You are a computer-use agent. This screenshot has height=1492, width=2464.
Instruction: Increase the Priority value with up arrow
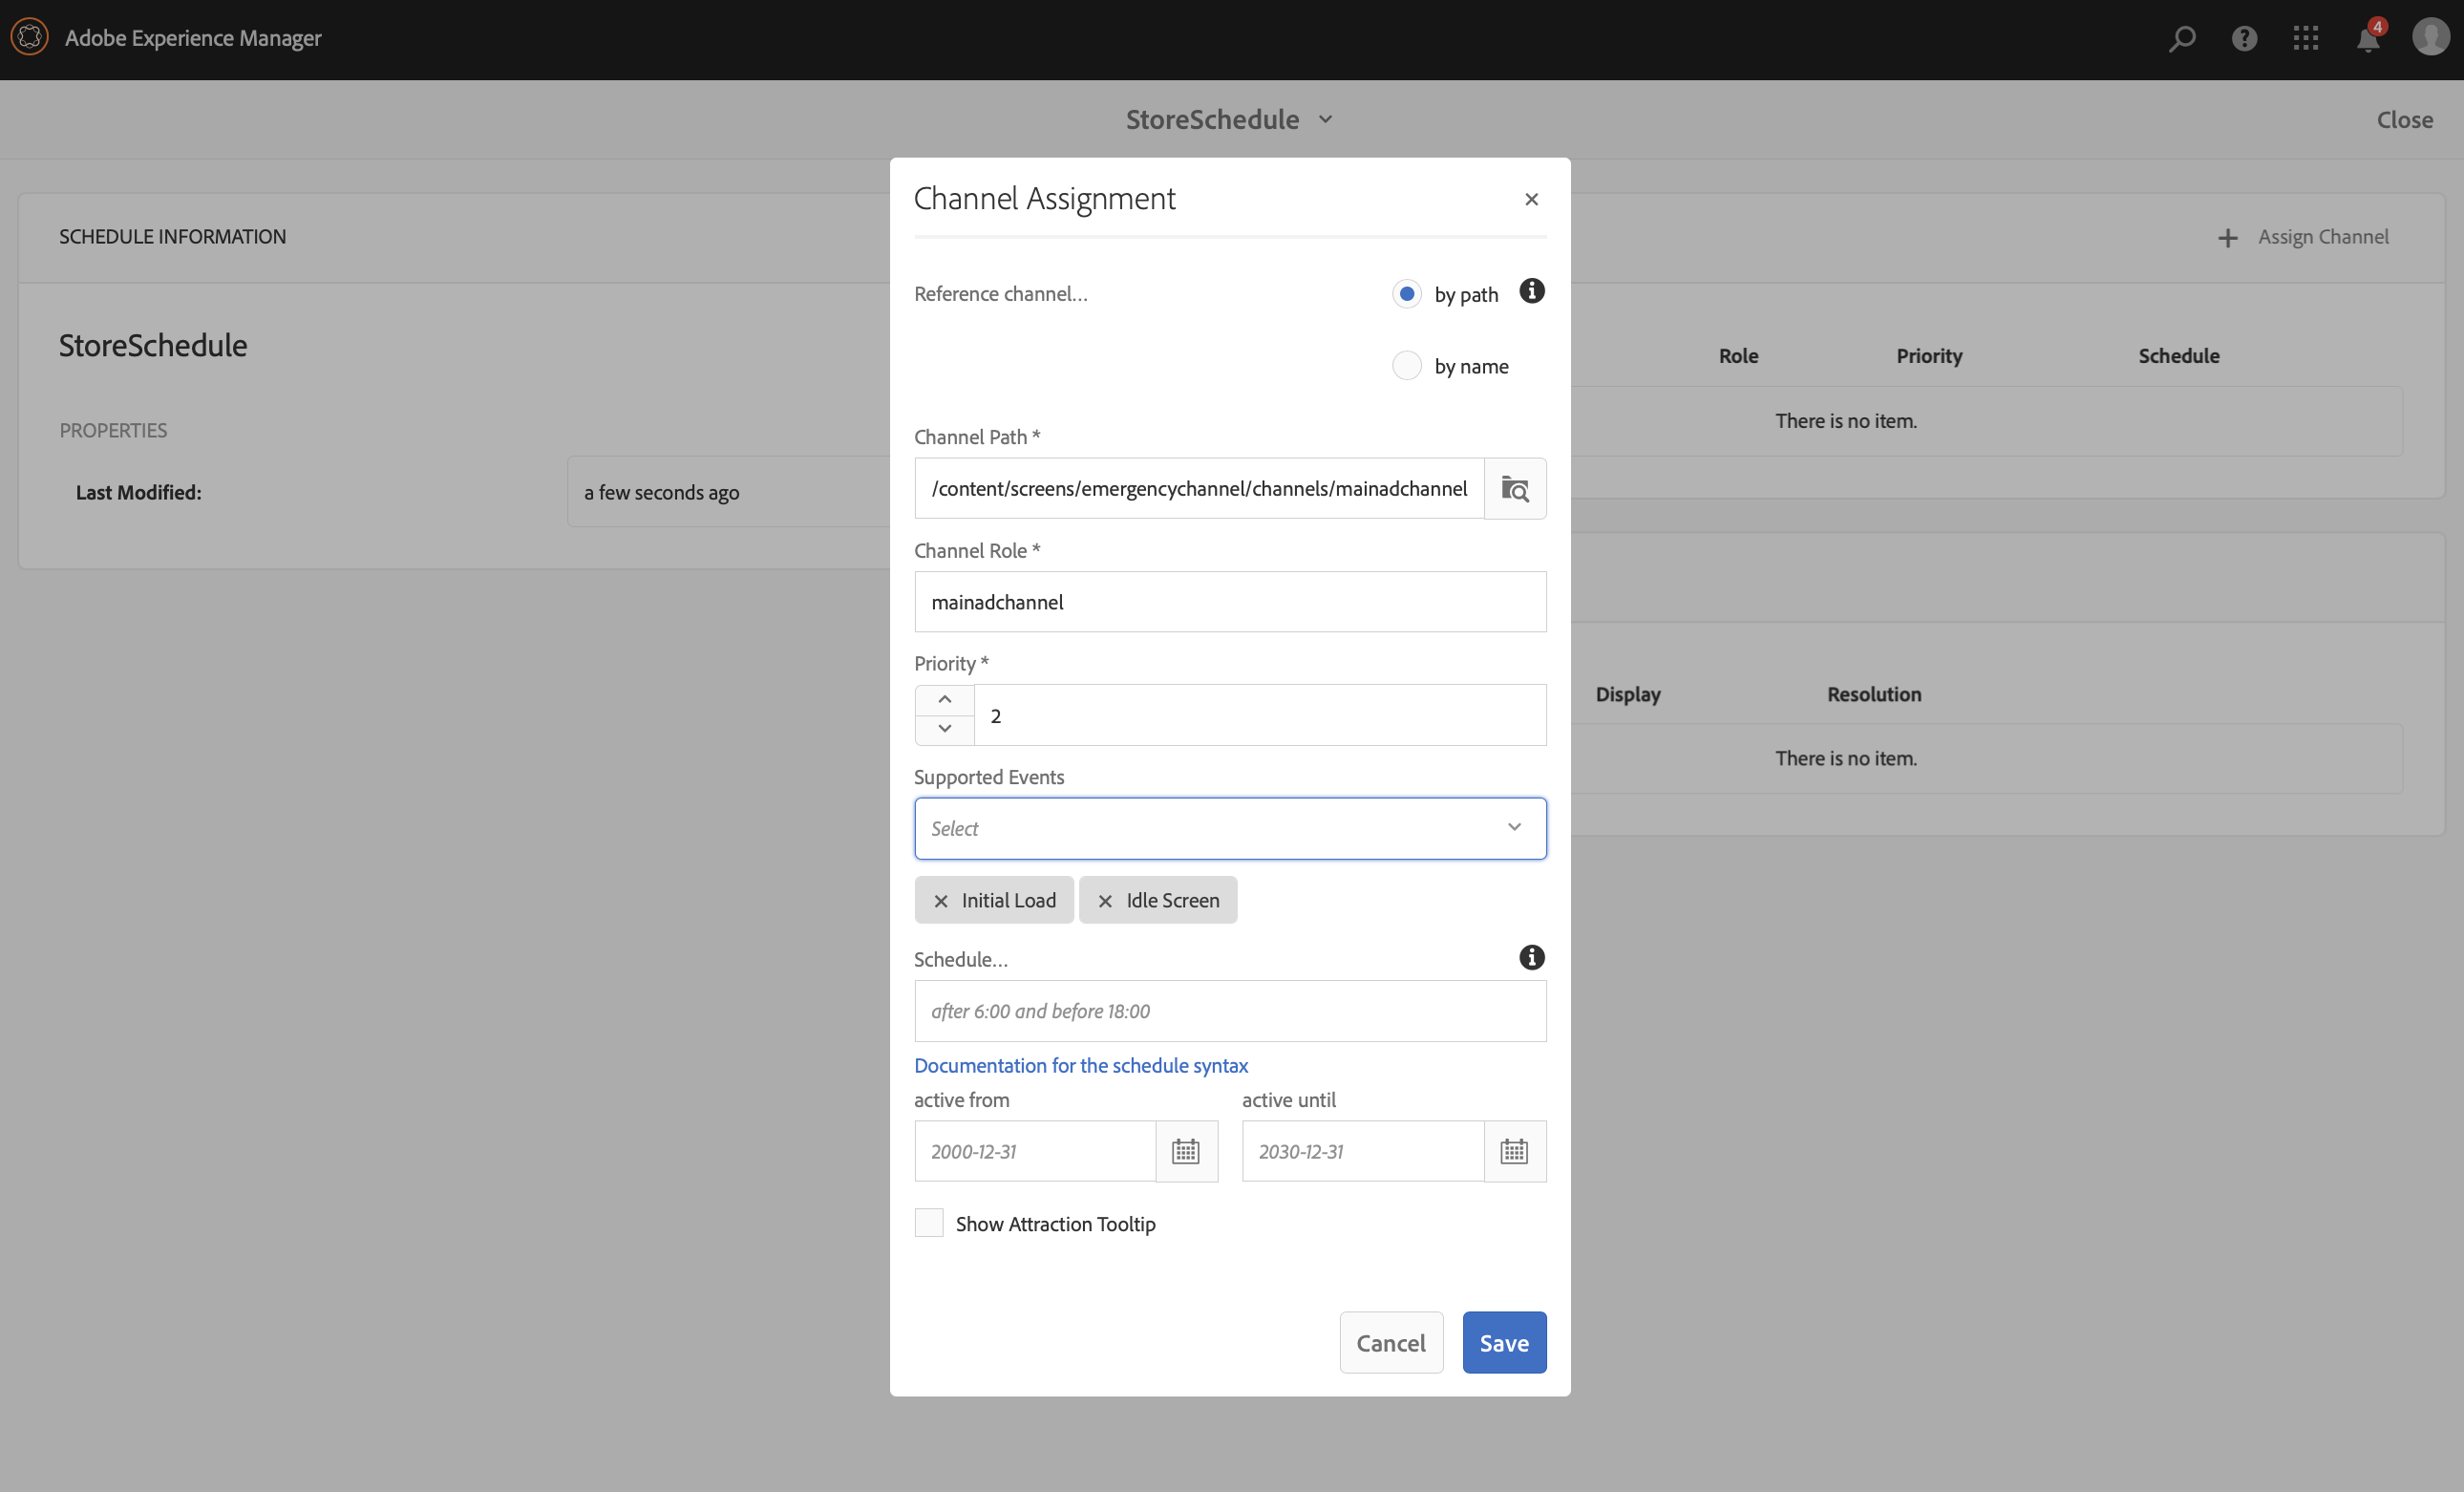pos(944,700)
